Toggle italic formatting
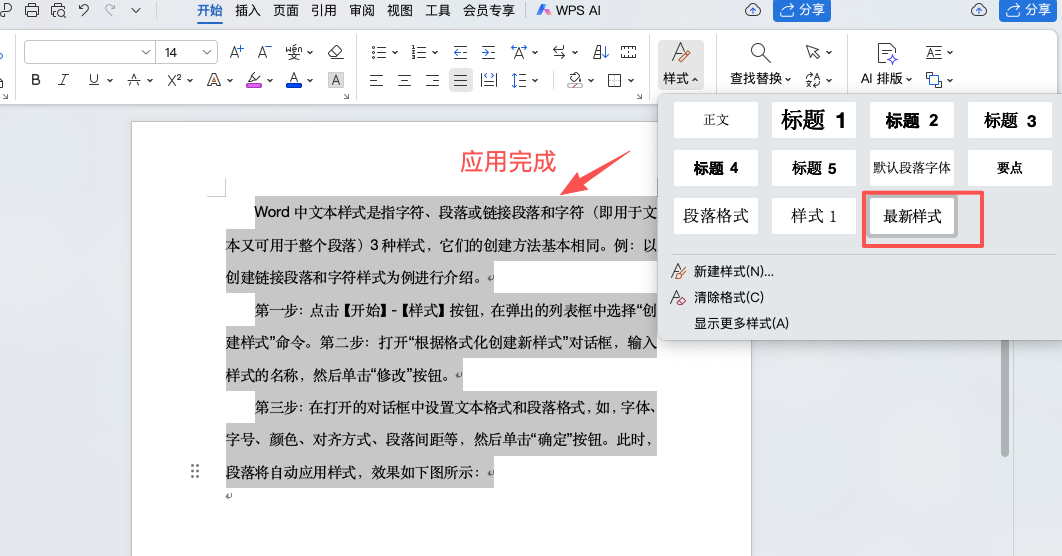The image size is (1062, 556). coord(64,80)
